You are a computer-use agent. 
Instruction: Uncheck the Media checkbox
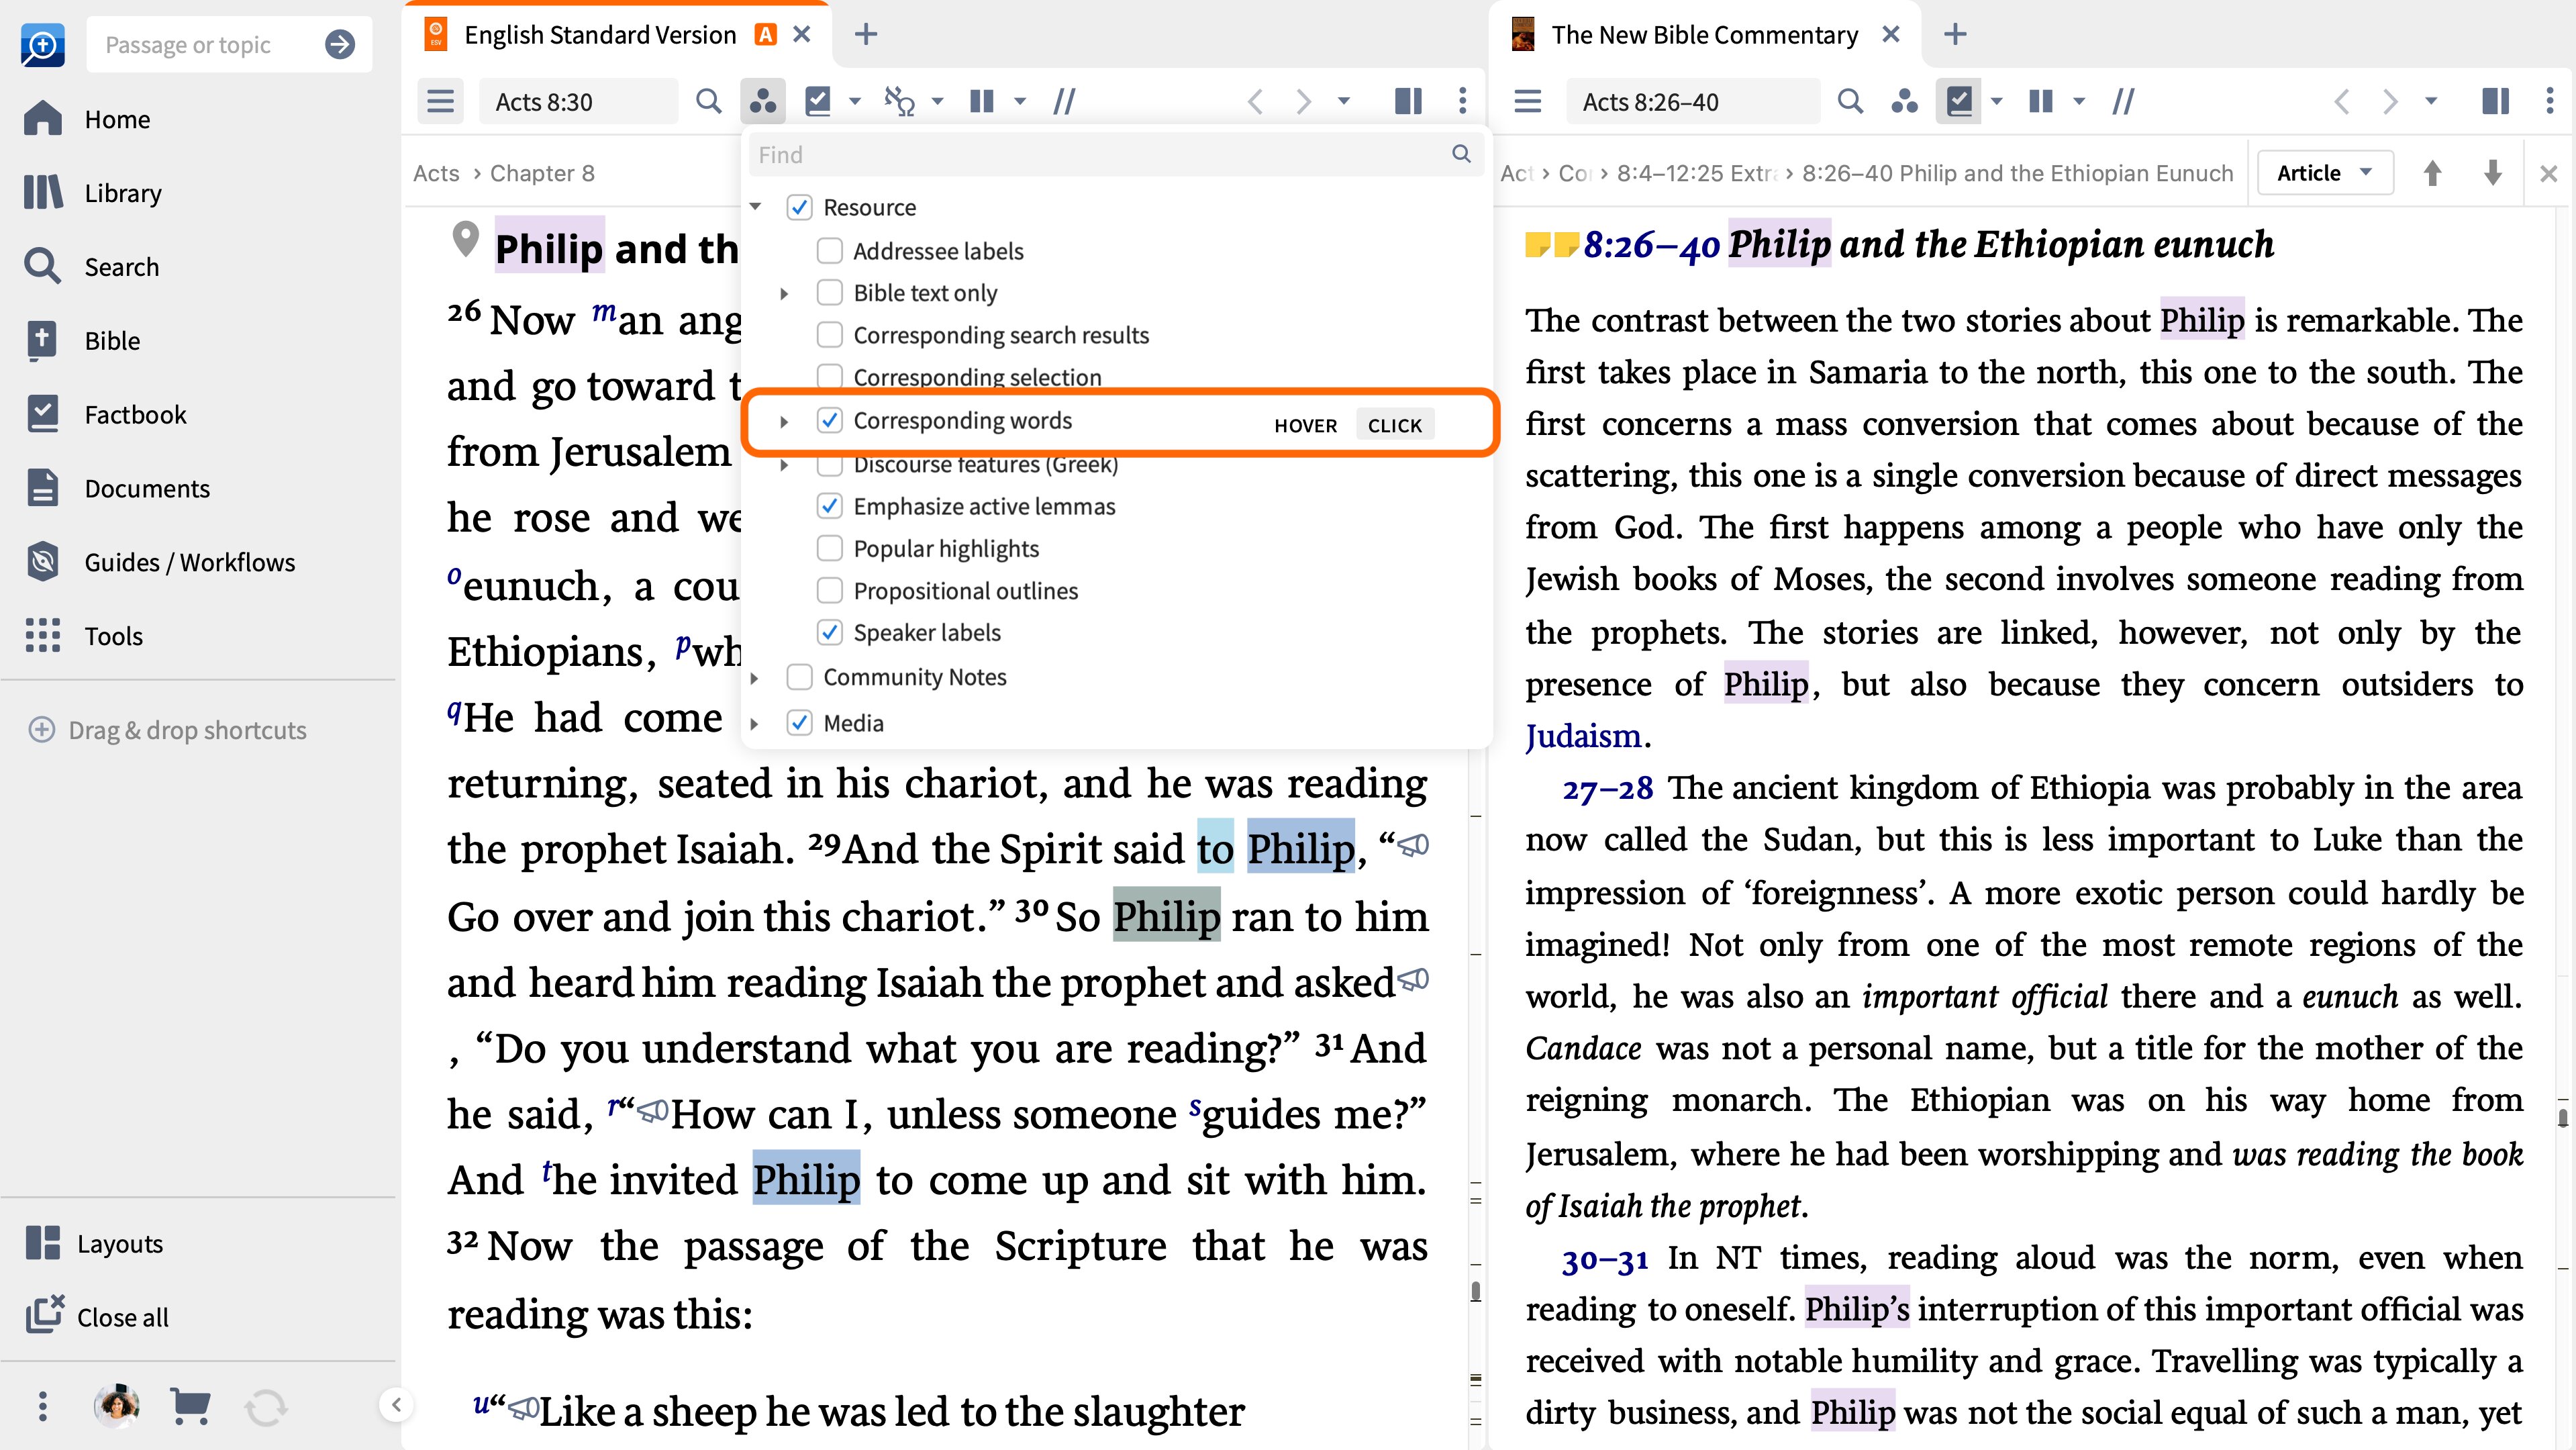tap(798, 723)
